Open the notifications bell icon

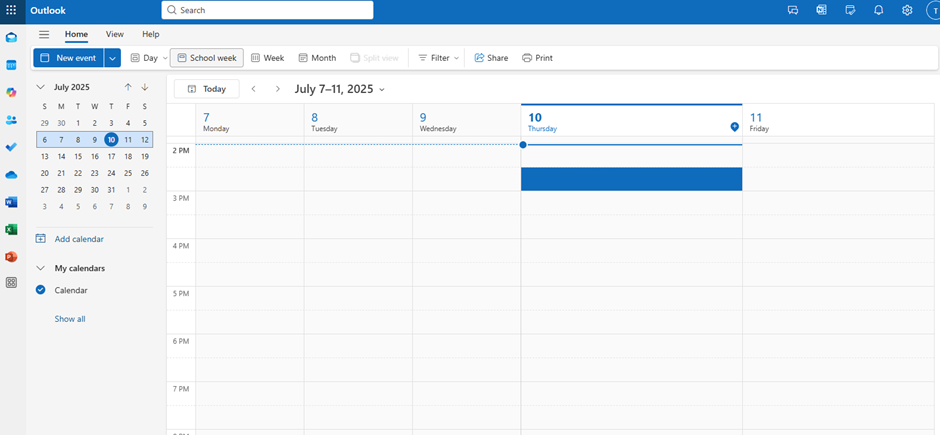878,10
